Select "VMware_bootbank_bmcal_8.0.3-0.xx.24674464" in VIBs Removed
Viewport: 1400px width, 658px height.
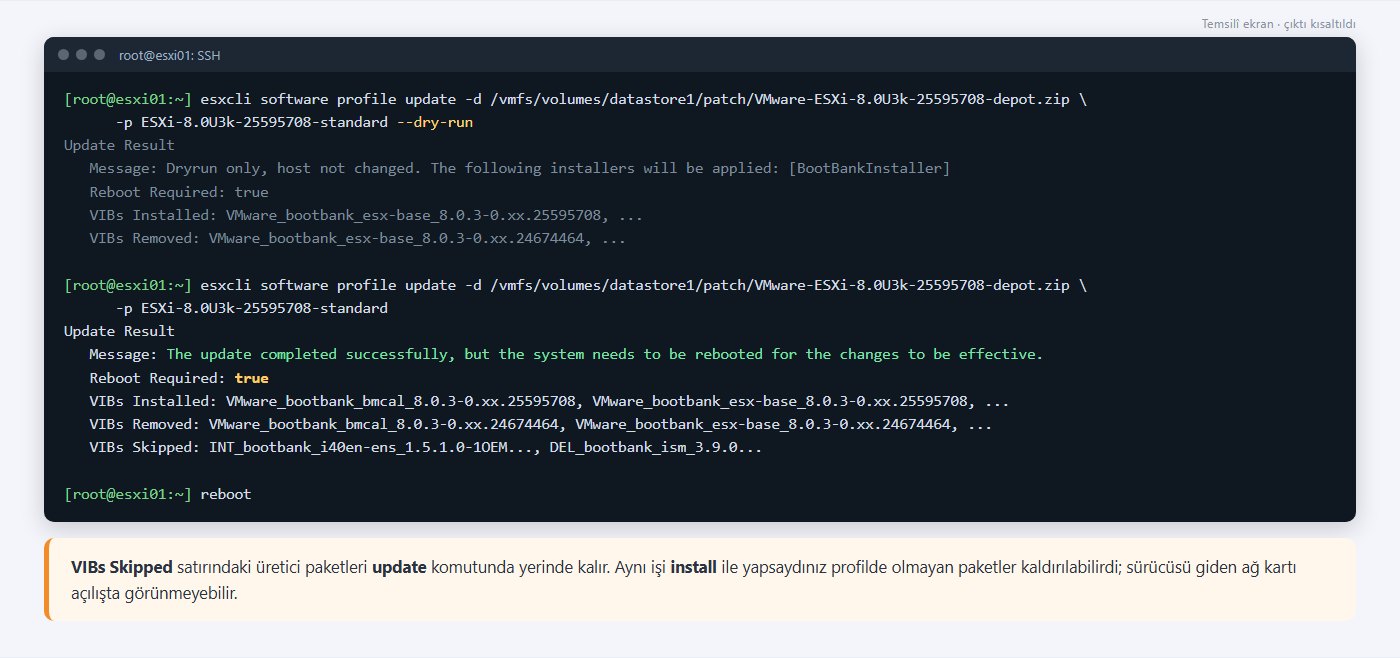tap(384, 424)
